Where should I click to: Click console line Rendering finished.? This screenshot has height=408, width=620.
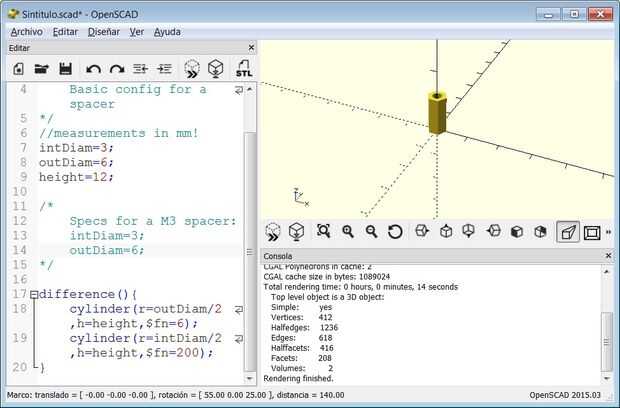(x=299, y=379)
